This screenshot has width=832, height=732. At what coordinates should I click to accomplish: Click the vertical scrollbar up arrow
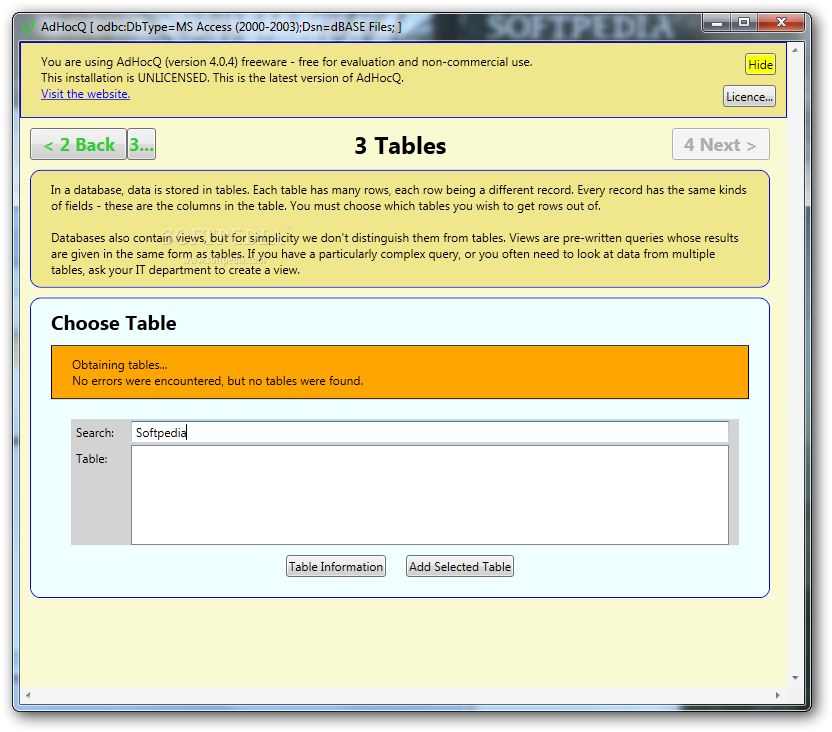[x=795, y=50]
